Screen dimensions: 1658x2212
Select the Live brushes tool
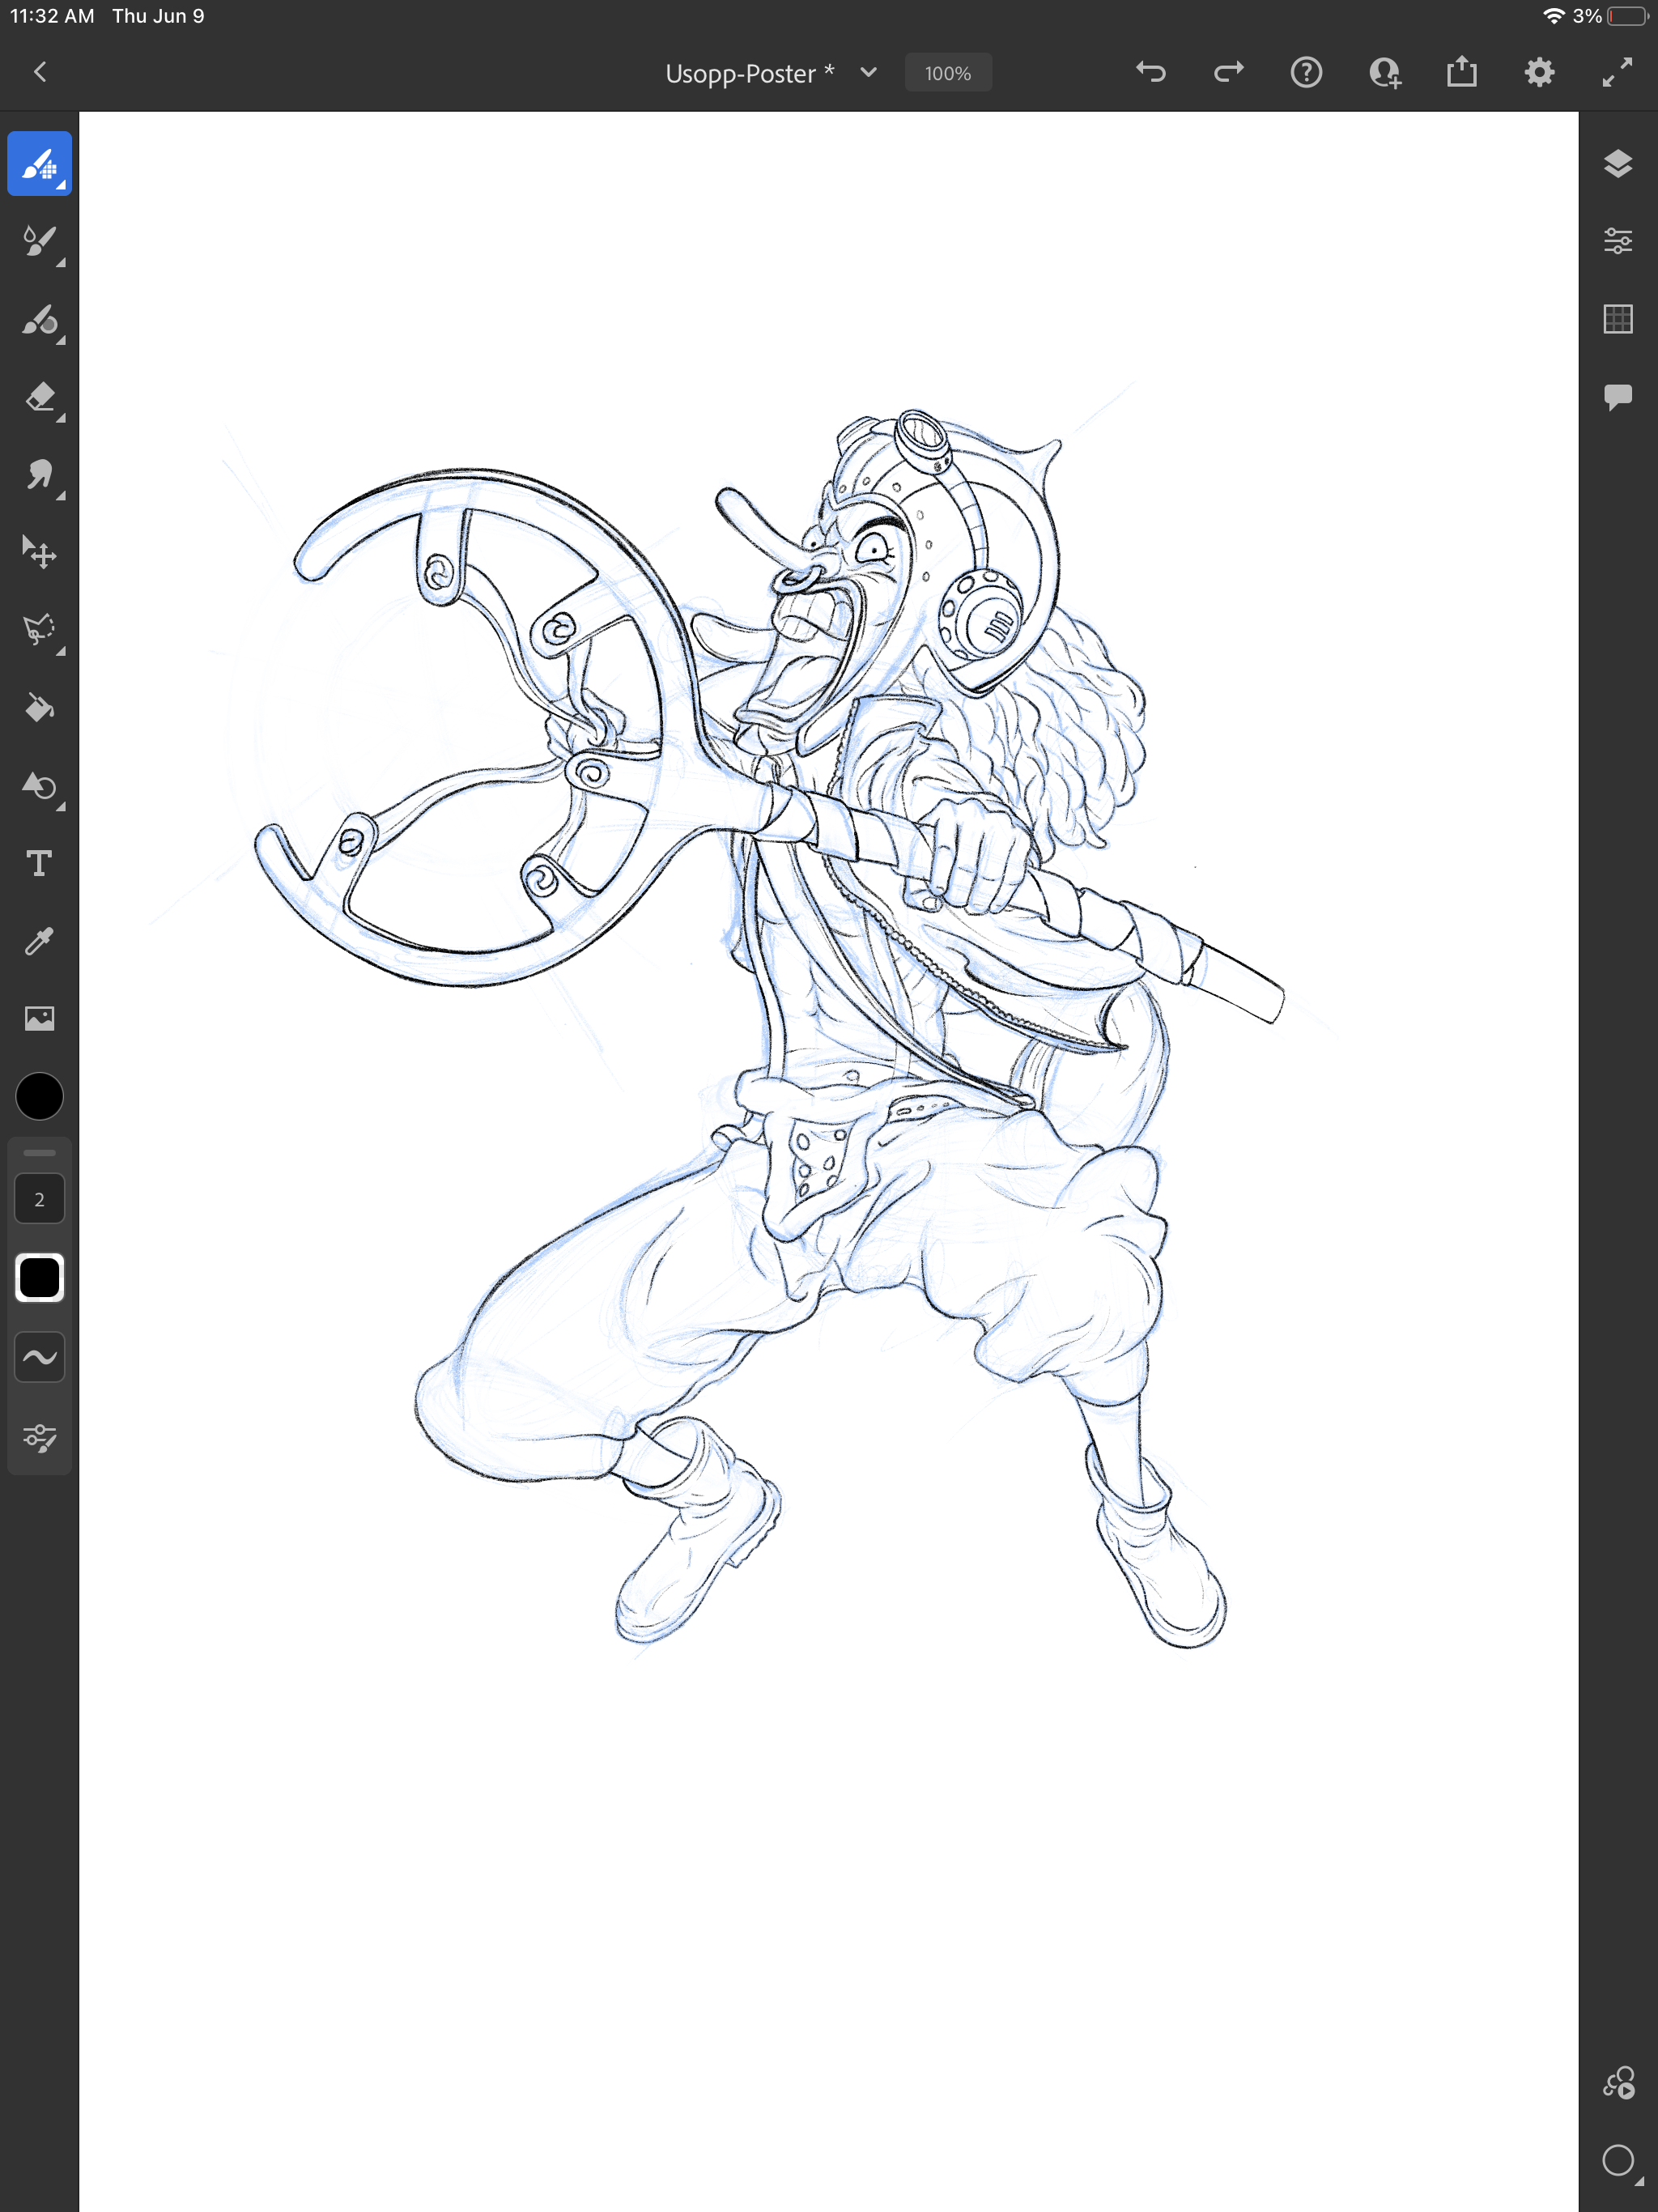39,241
